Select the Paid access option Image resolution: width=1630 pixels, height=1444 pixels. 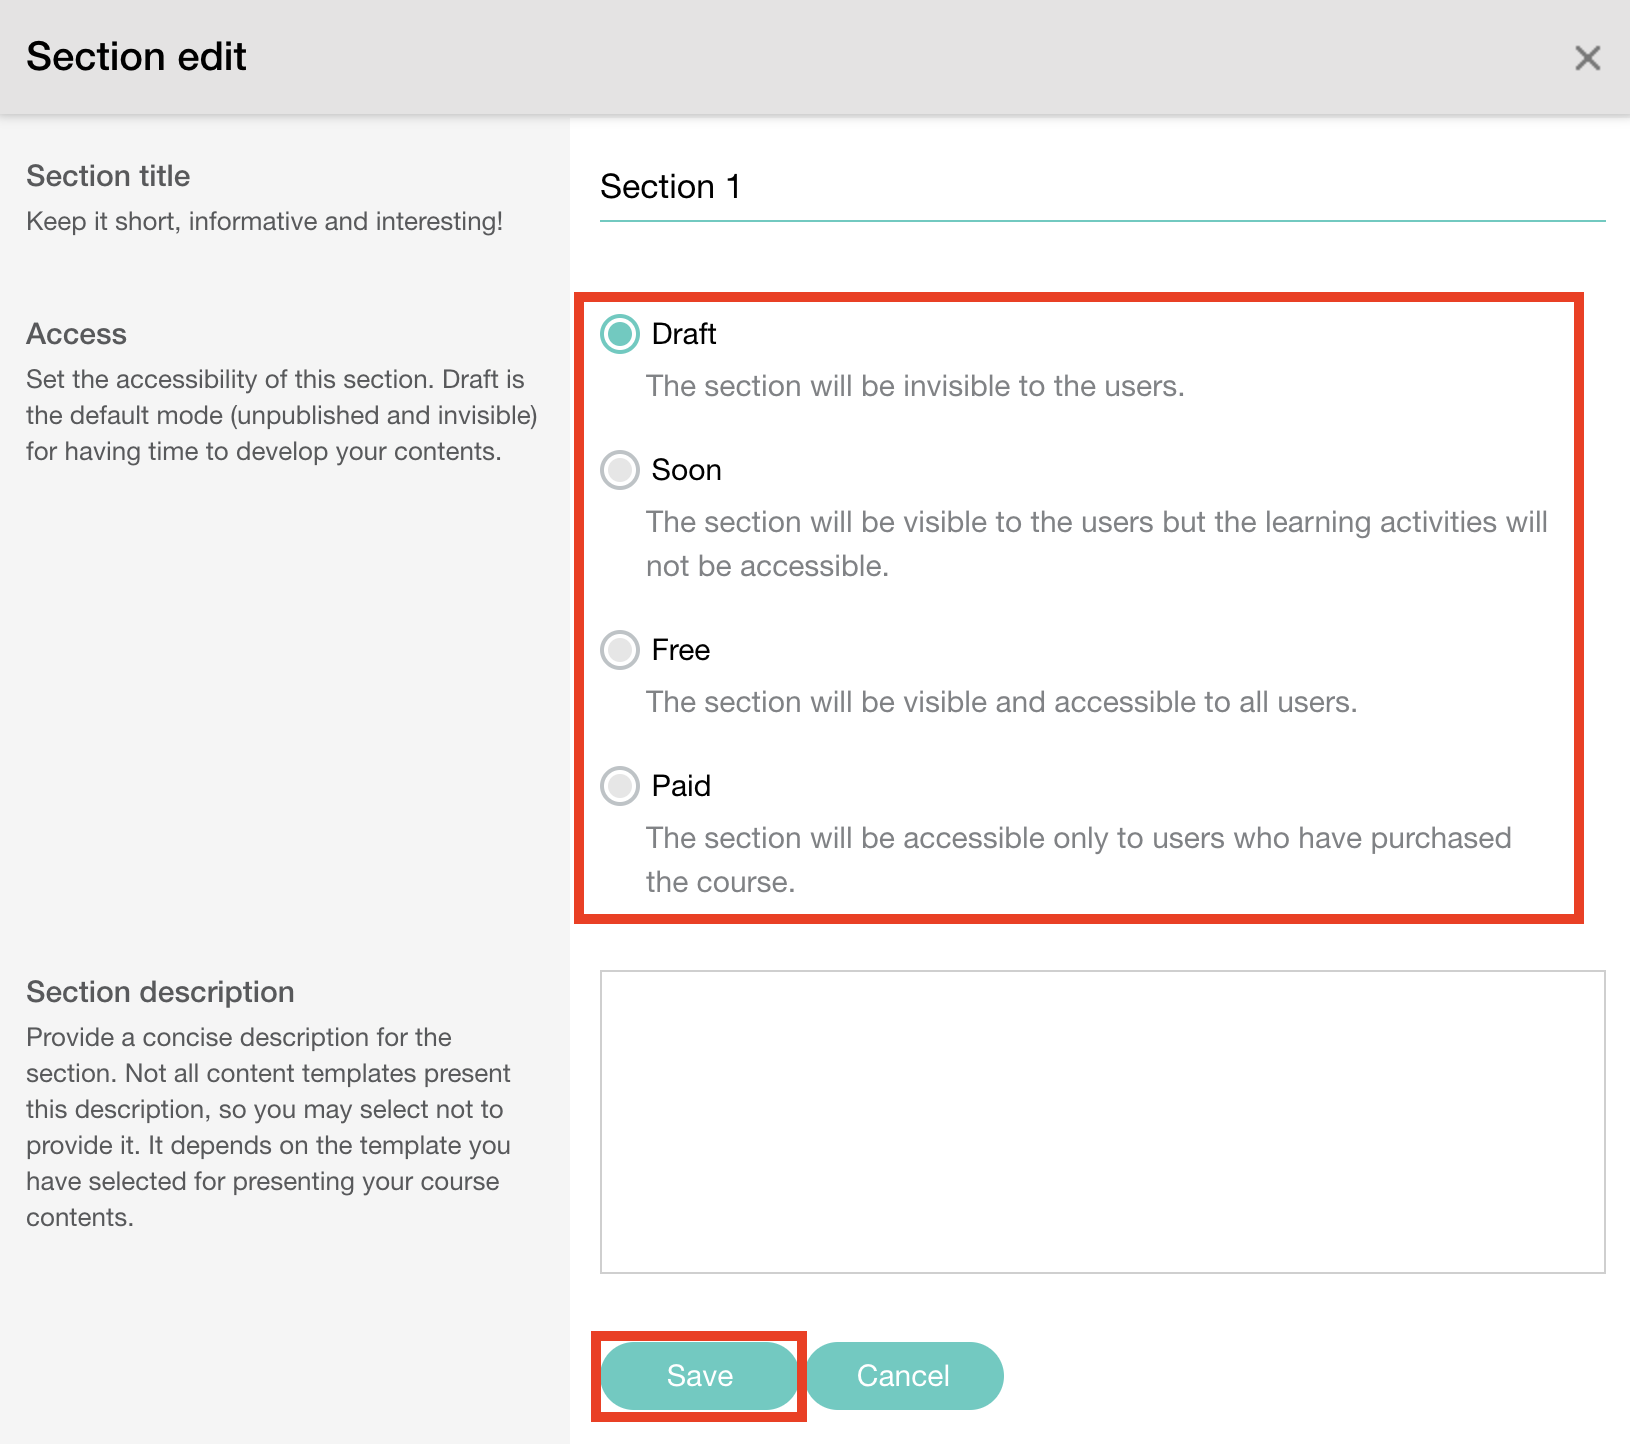(x=619, y=786)
